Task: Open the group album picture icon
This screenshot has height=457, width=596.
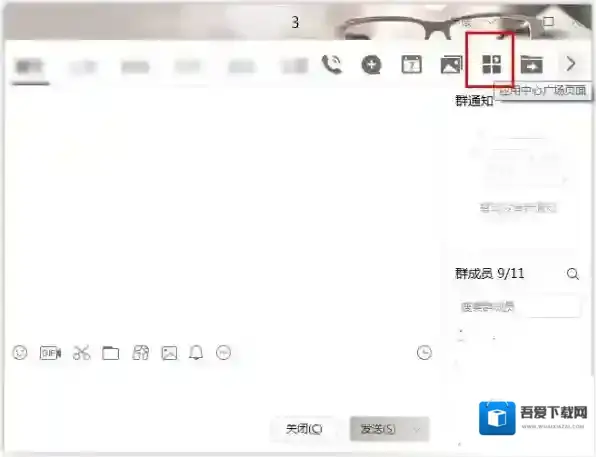Action: (x=451, y=64)
